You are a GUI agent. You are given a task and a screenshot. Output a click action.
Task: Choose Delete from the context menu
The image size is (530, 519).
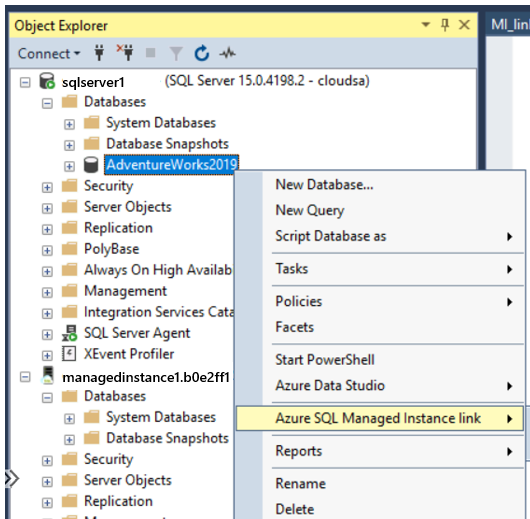380,509
